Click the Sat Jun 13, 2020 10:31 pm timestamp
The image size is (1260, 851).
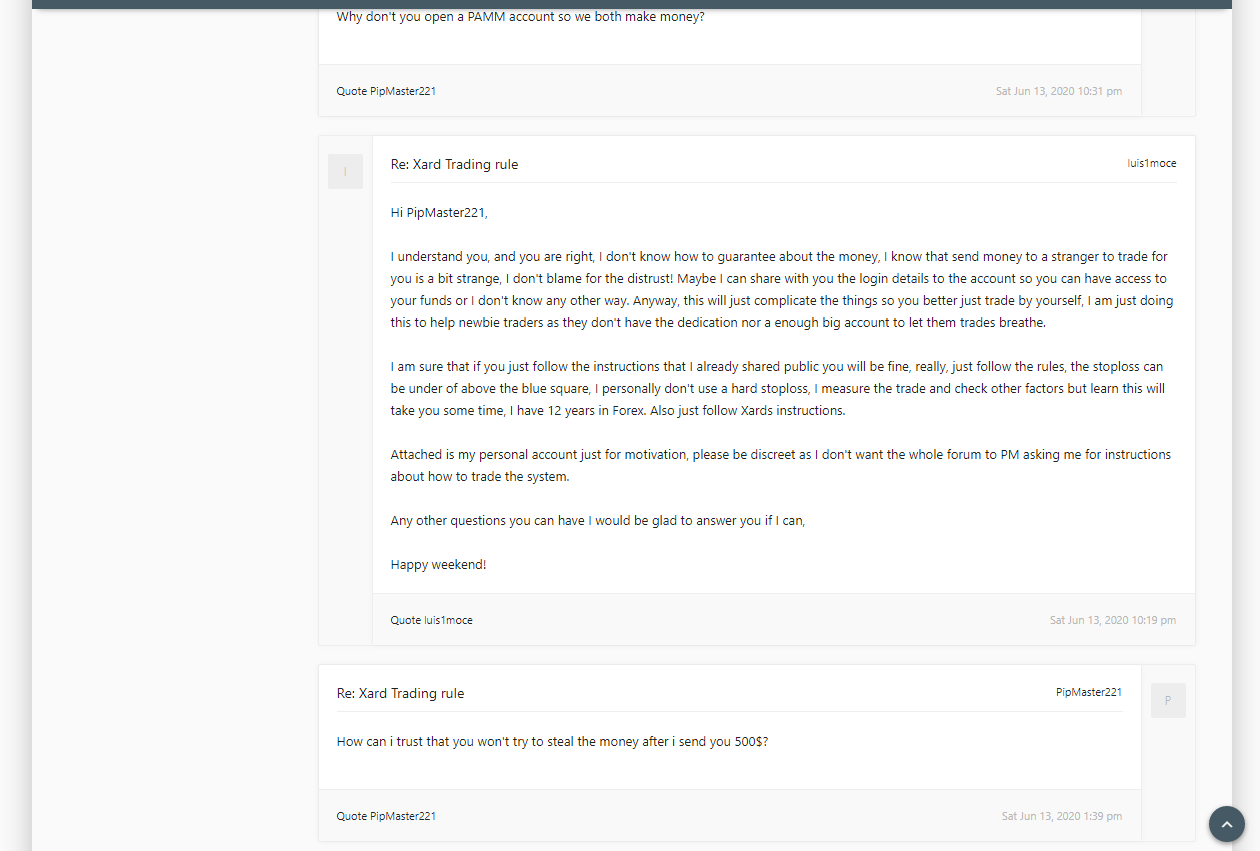(1059, 91)
